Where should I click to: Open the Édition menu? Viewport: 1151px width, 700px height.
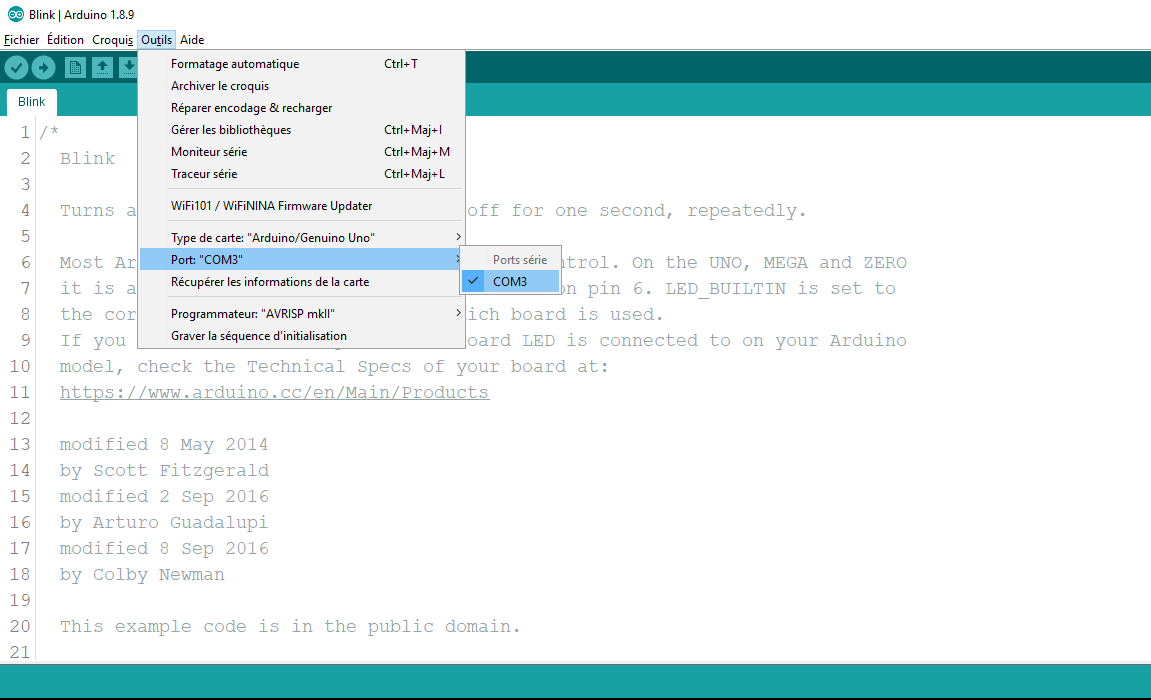coord(65,40)
